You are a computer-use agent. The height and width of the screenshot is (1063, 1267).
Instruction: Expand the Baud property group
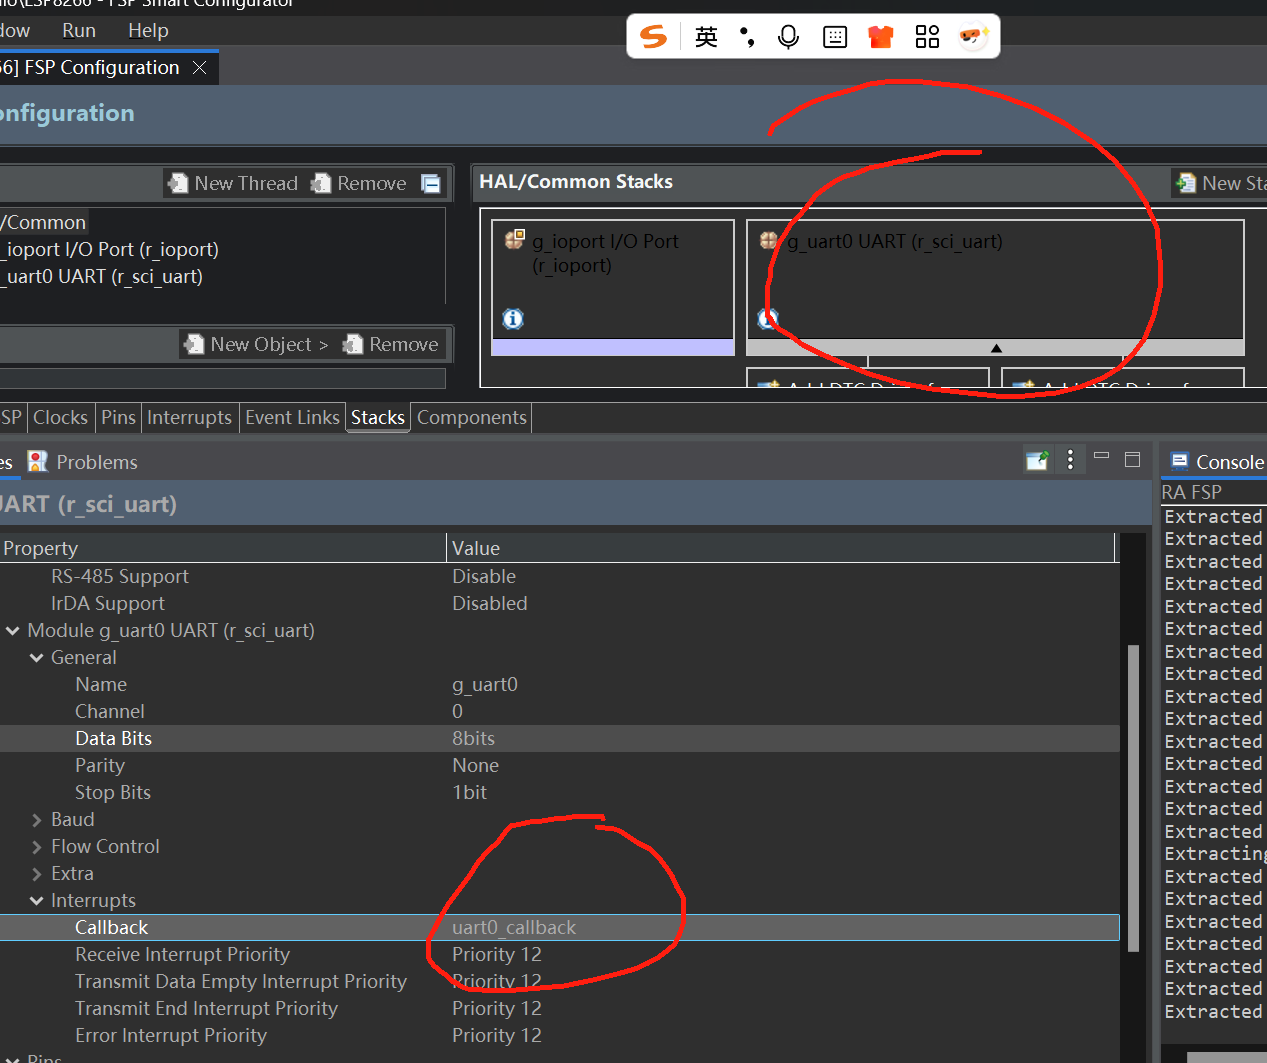(37, 820)
